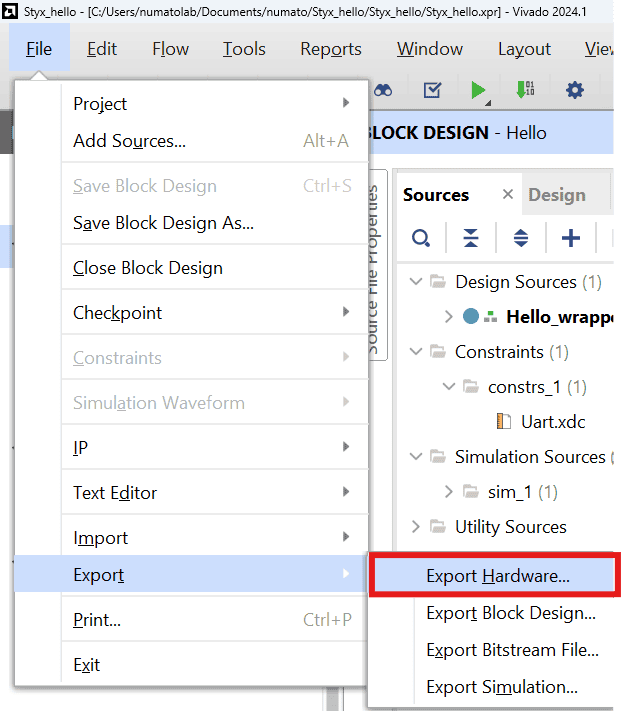The height and width of the screenshot is (711, 621).
Task: Collapse the Design Sources tree node
Action: (x=417, y=282)
